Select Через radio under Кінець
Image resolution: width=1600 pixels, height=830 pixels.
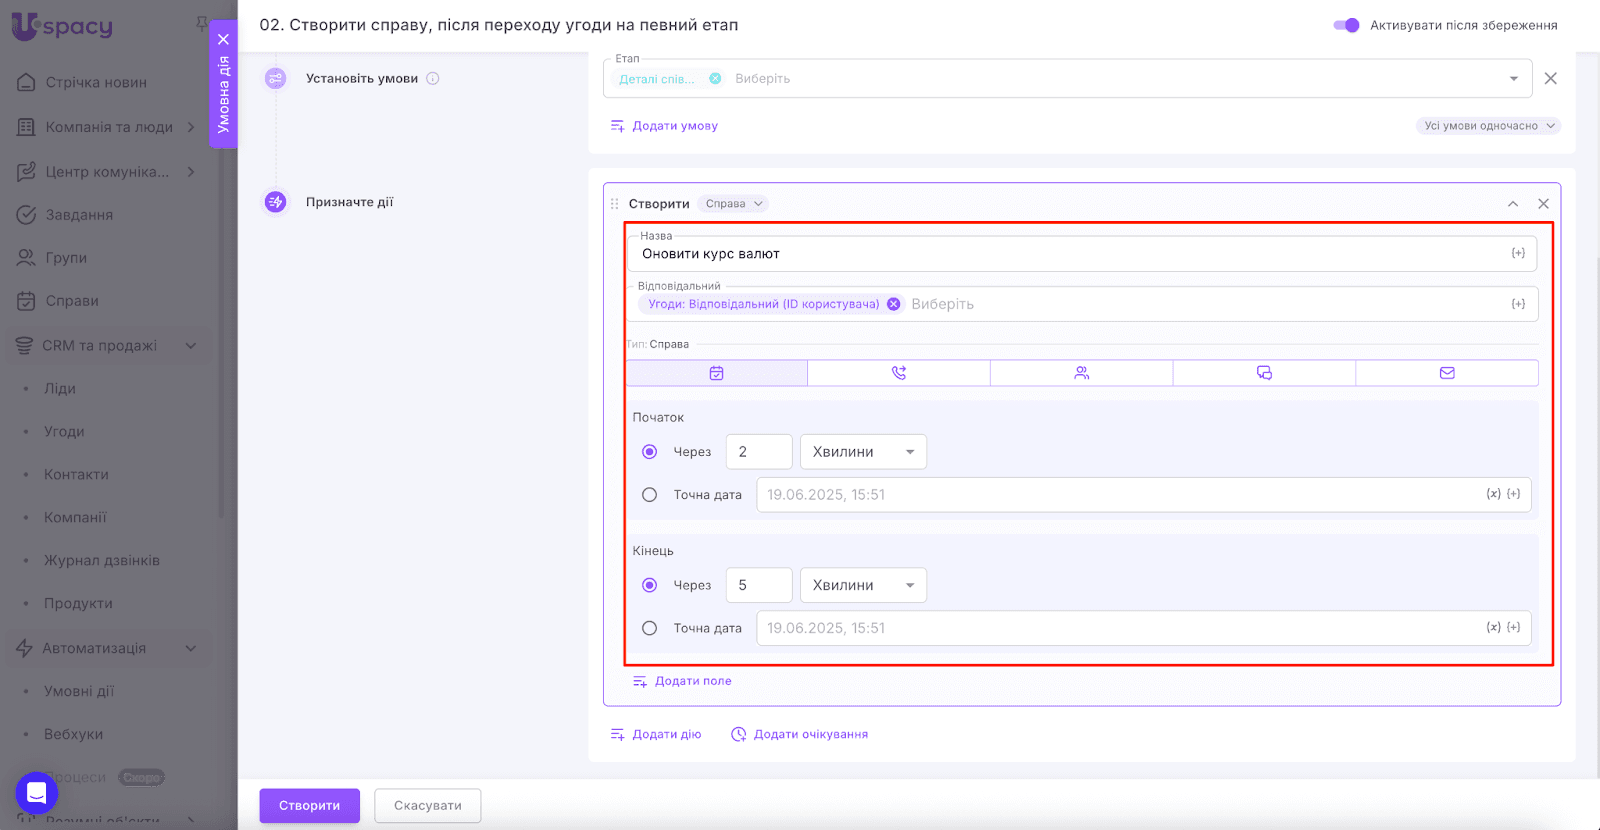(650, 585)
